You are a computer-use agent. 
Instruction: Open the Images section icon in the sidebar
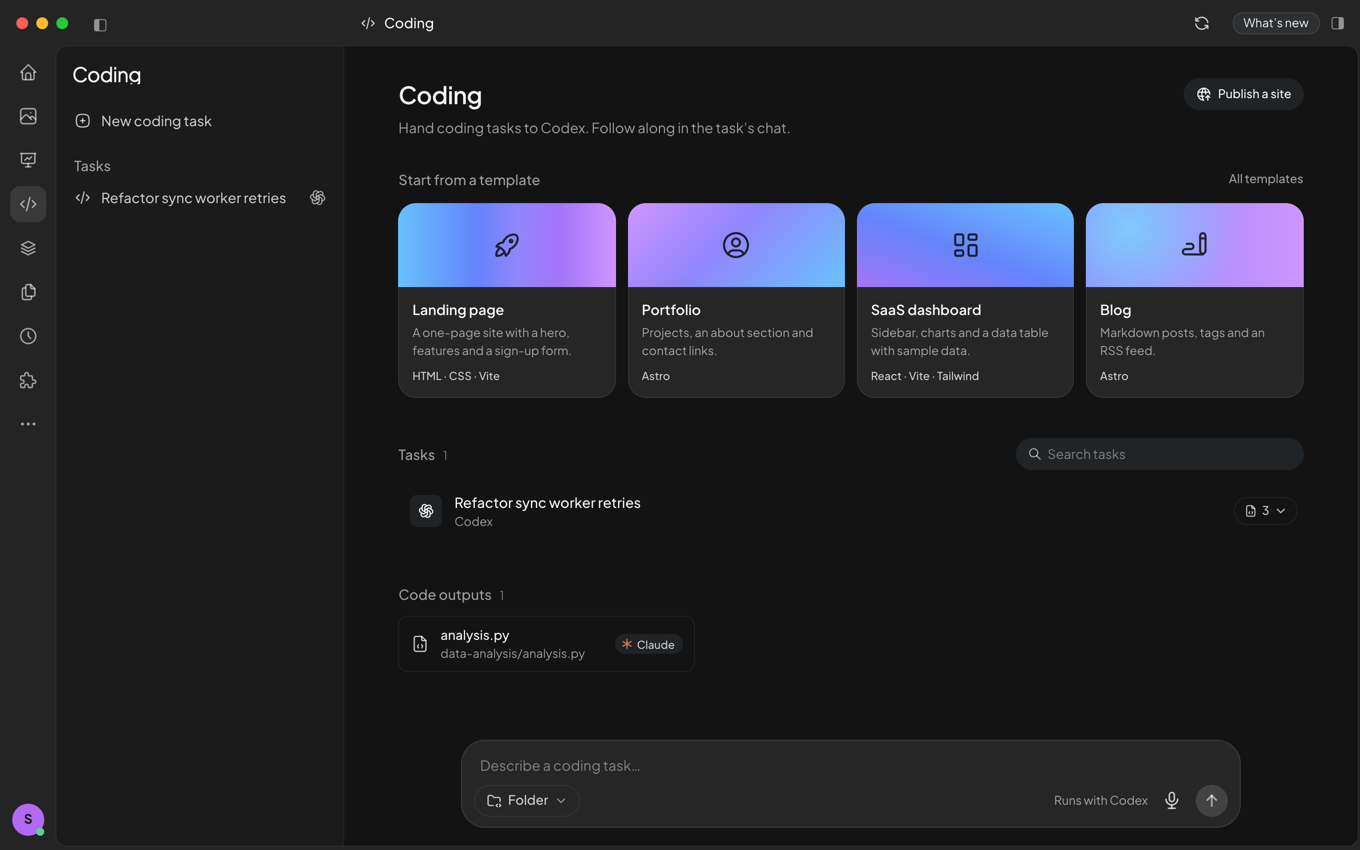tap(28, 116)
